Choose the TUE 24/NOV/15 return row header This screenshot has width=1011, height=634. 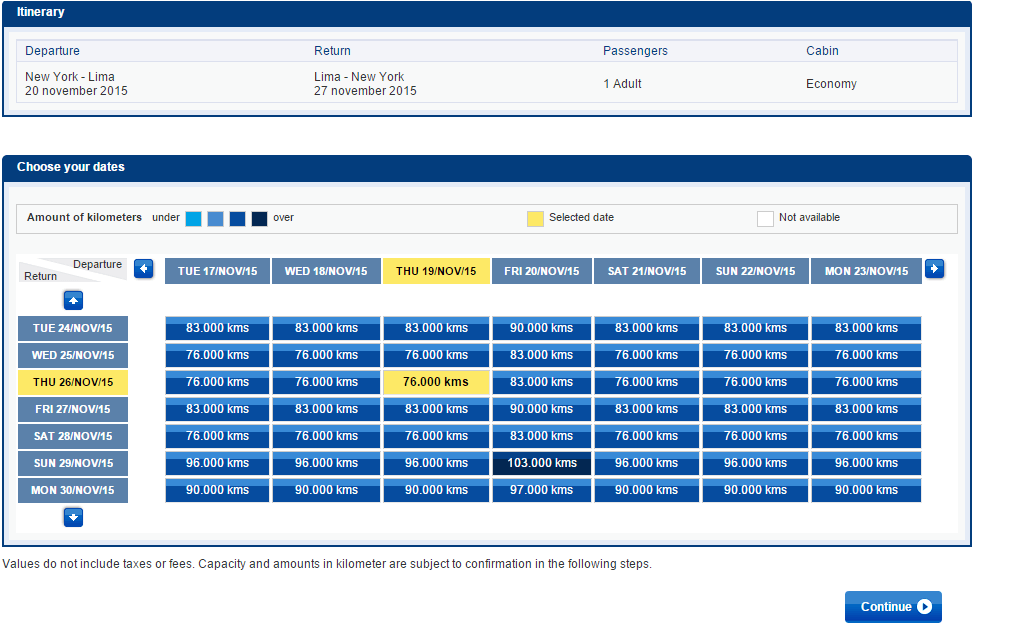pyautogui.click(x=73, y=328)
